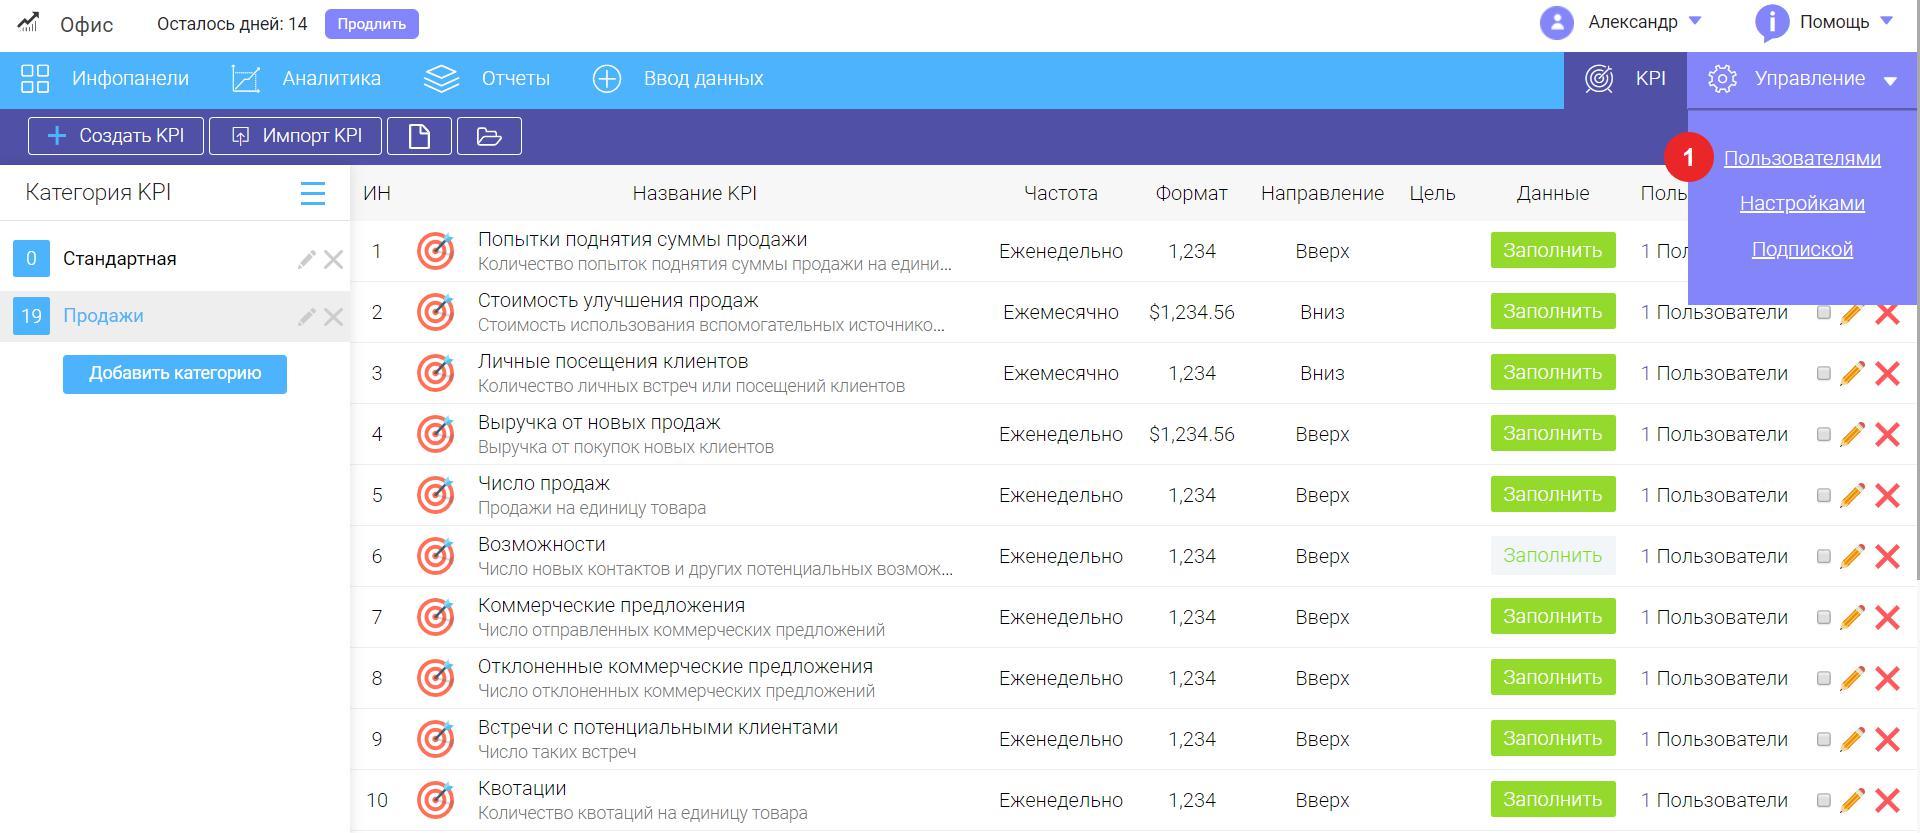
Task: Open Настройками in Управление menu
Action: pos(1802,204)
